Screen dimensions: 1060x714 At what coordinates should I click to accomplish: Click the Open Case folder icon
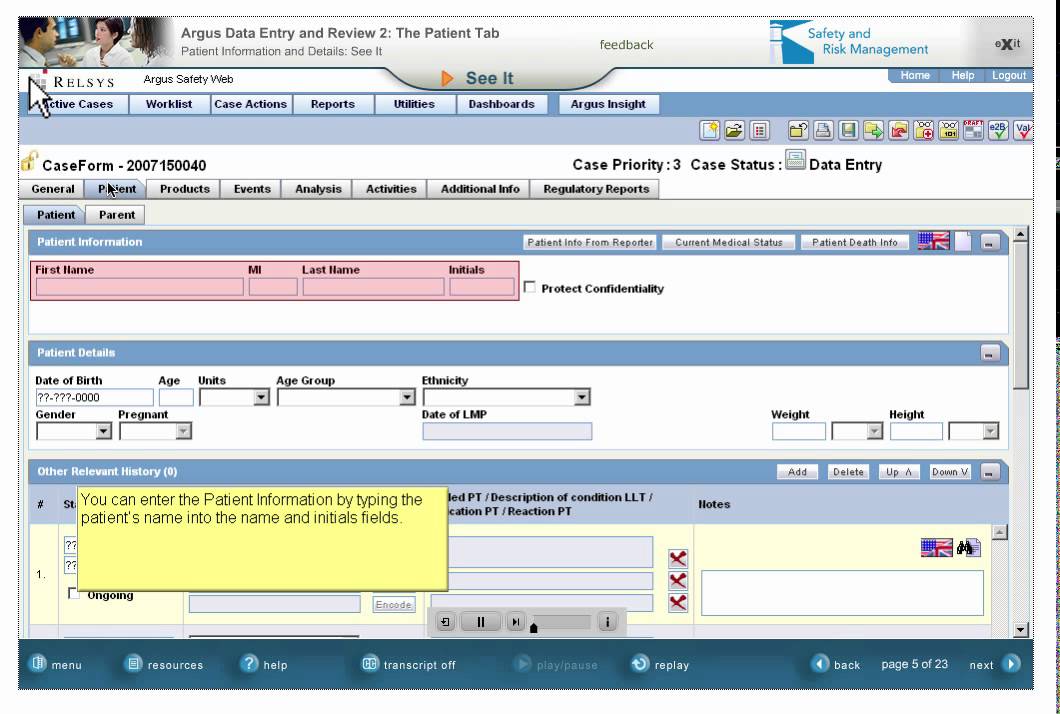pos(734,130)
